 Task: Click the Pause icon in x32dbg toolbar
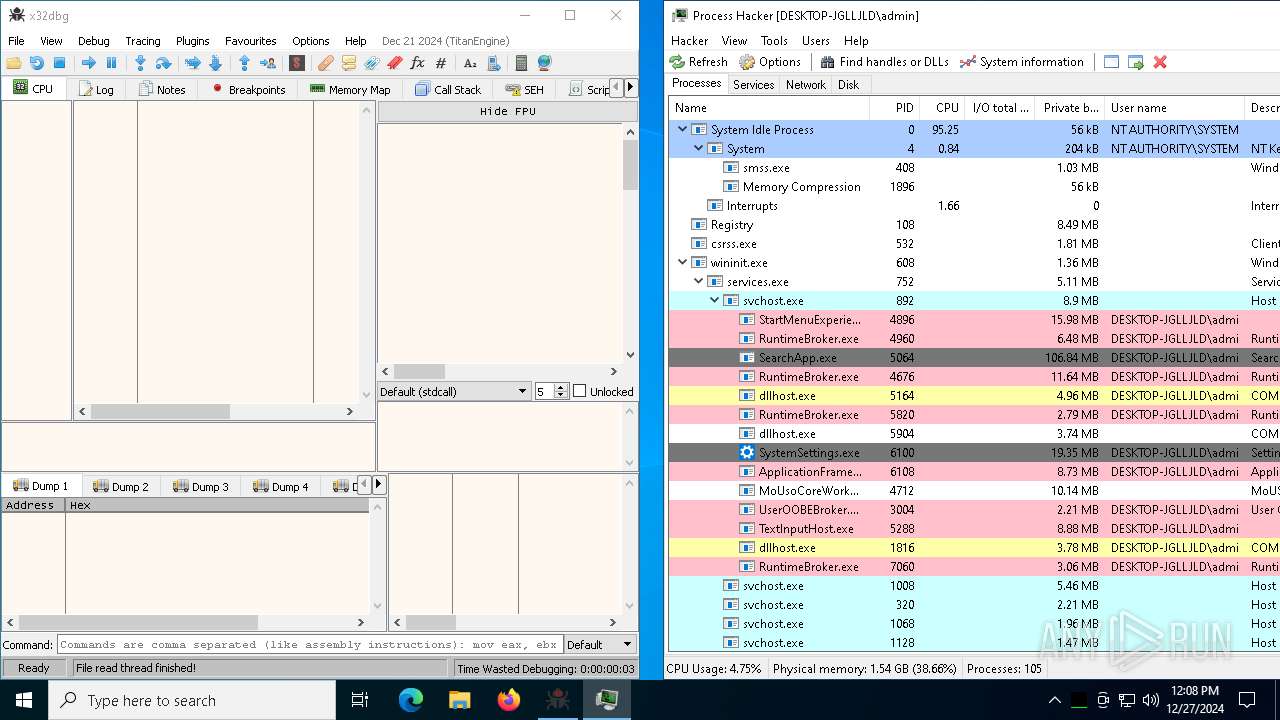tap(111, 63)
